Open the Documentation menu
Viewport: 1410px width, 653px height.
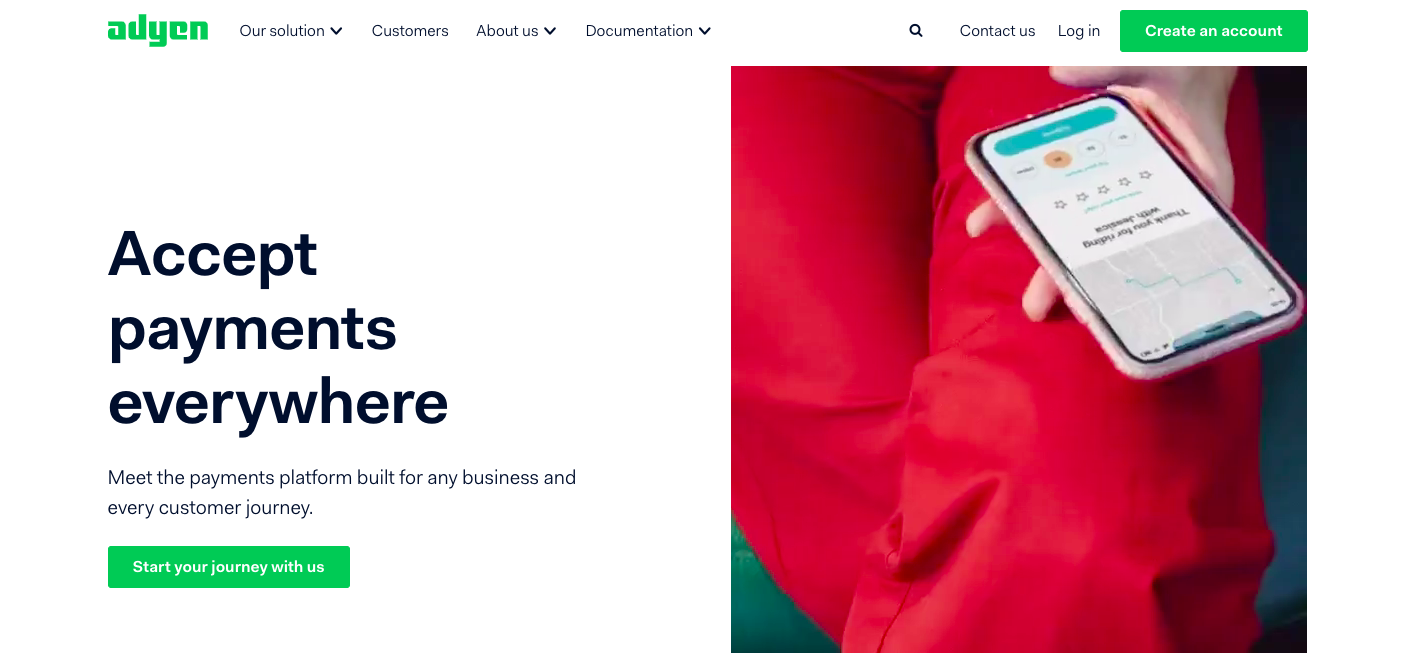click(648, 31)
